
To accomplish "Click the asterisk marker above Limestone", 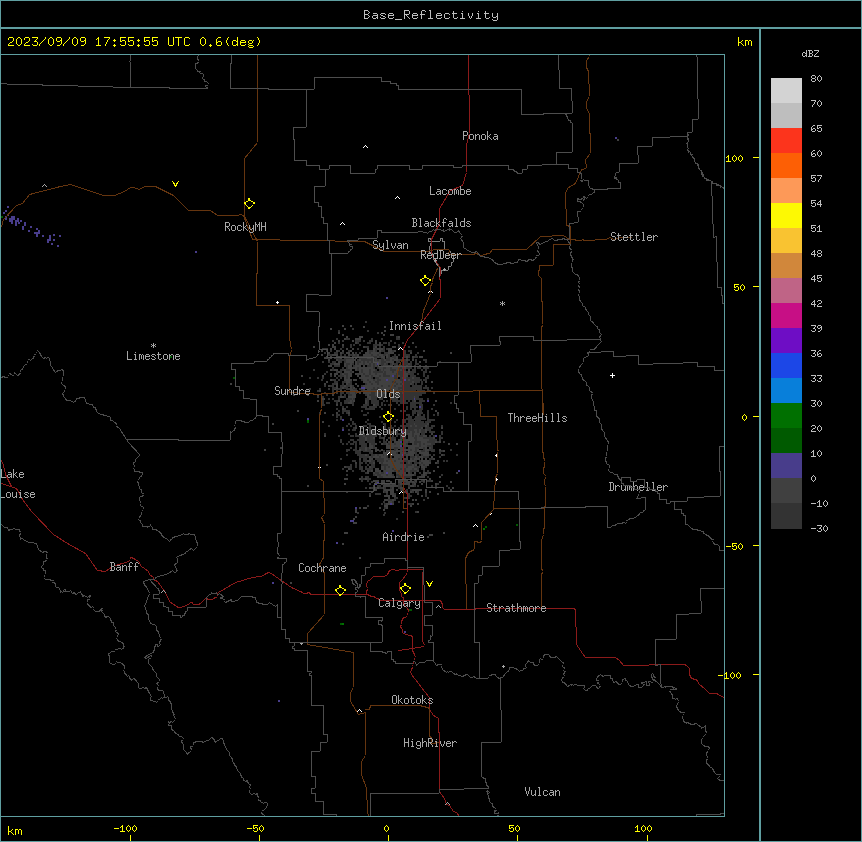I will point(153,346).
